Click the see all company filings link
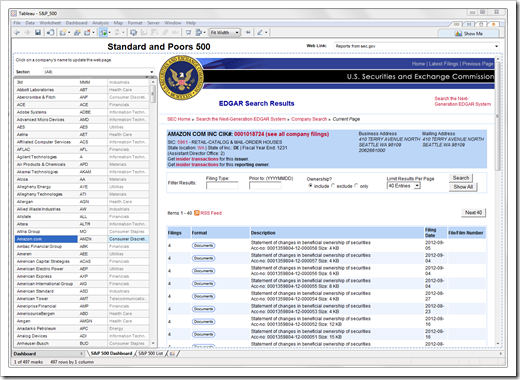The image size is (520, 380). (x=297, y=134)
